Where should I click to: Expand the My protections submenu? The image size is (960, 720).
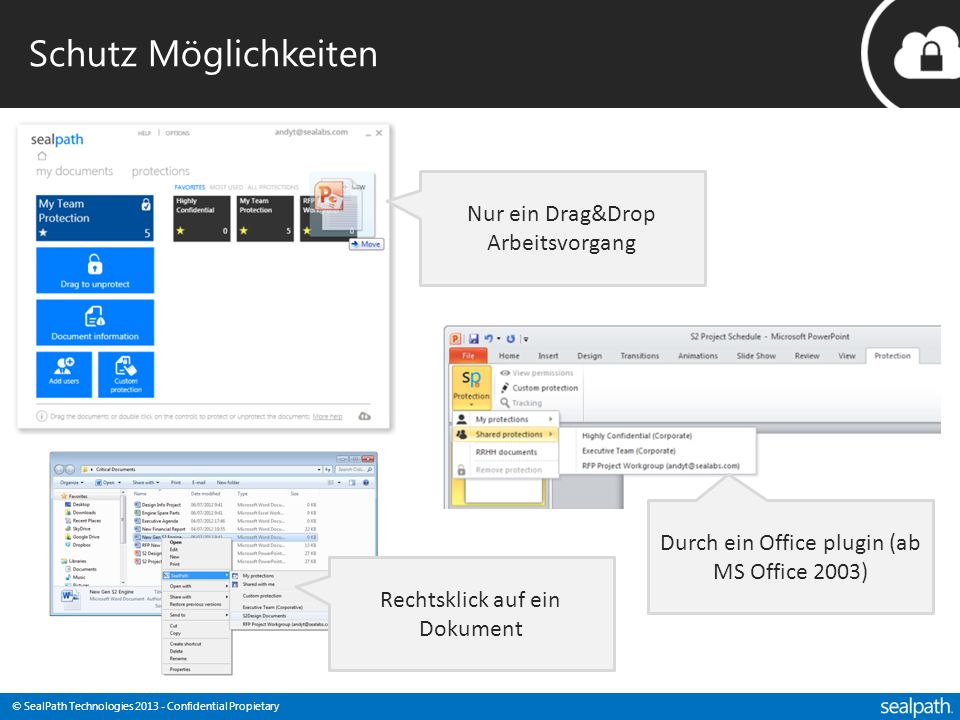point(506,419)
